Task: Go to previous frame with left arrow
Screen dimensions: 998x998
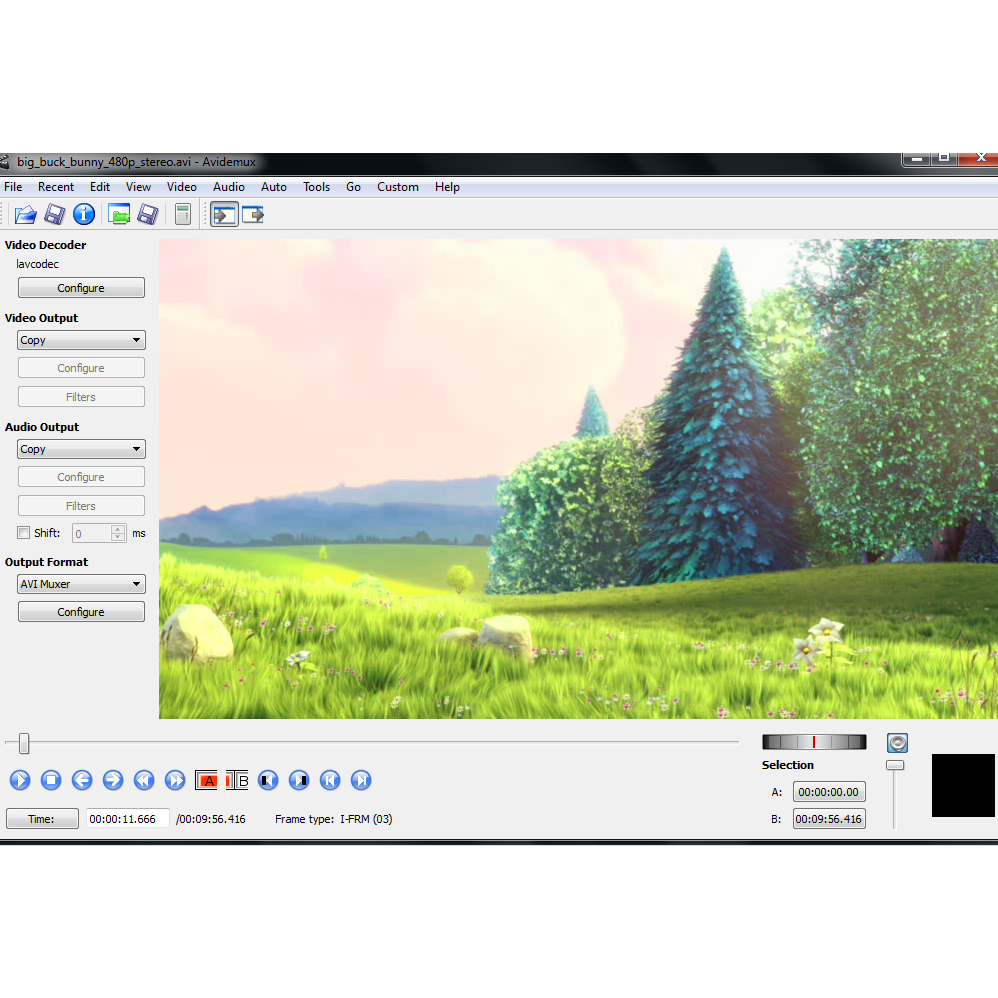Action: [82, 780]
